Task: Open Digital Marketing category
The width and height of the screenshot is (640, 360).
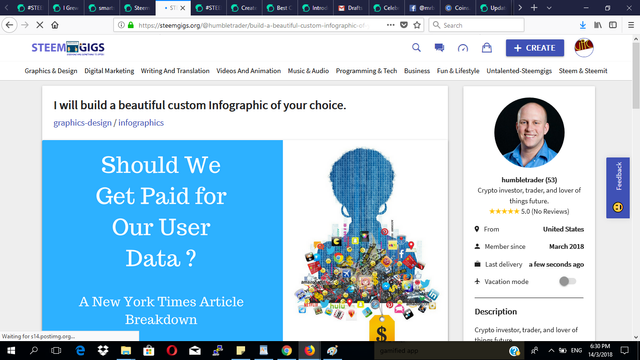Action: click(109, 71)
